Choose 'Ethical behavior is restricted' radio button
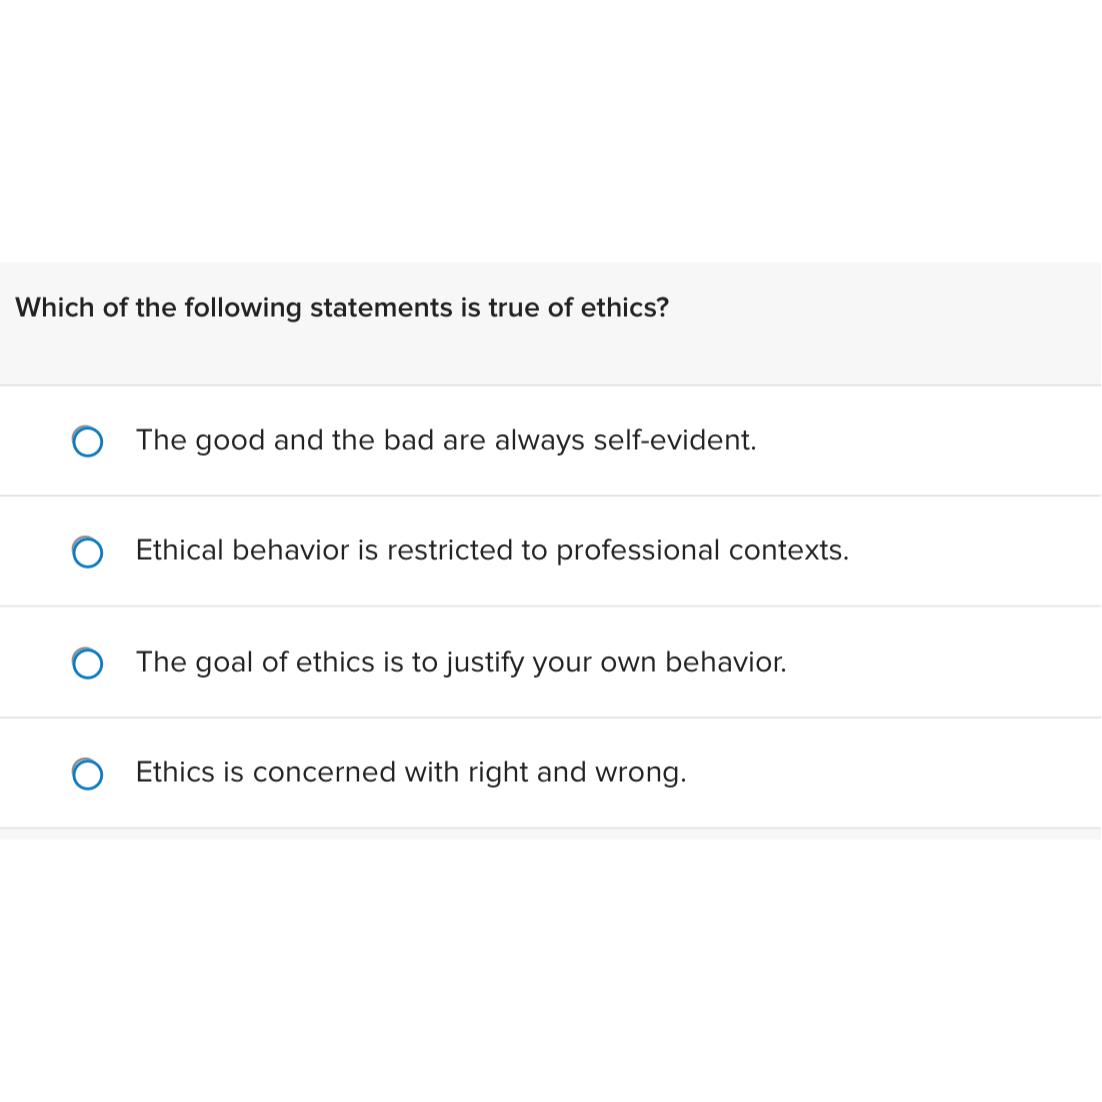This screenshot has height=1102, width=1102. tap(88, 552)
